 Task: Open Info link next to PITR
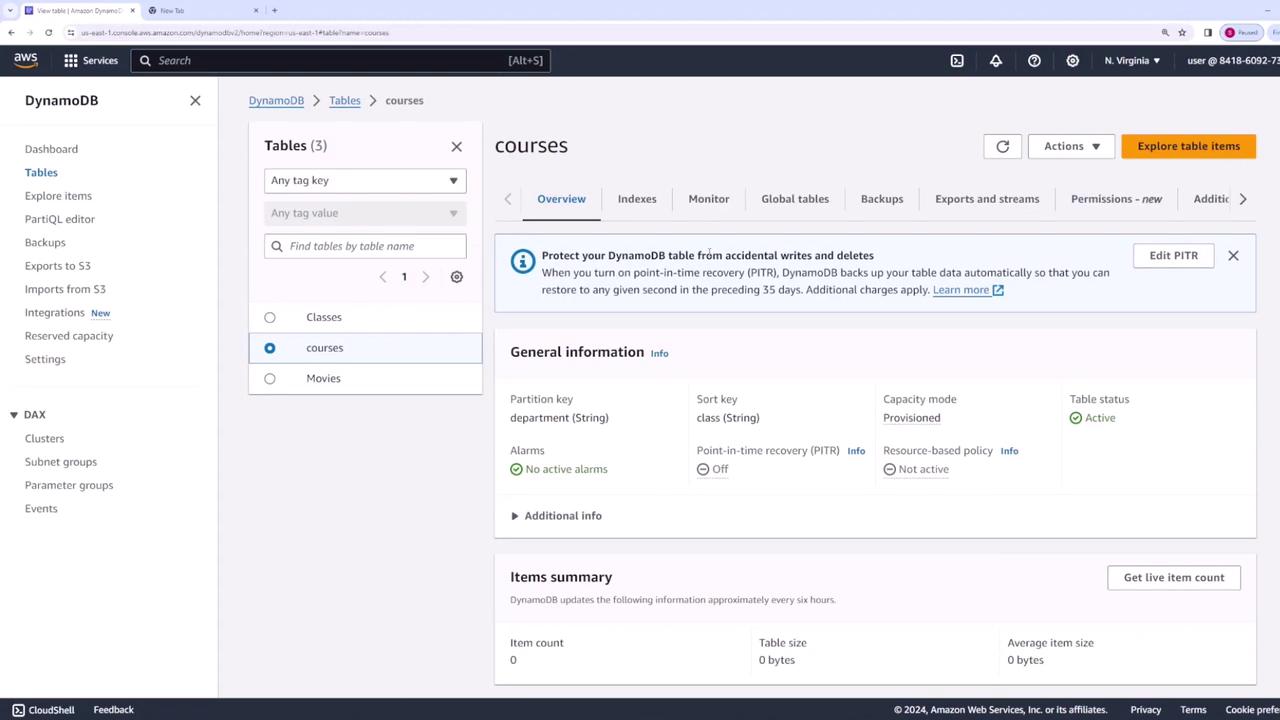point(856,451)
